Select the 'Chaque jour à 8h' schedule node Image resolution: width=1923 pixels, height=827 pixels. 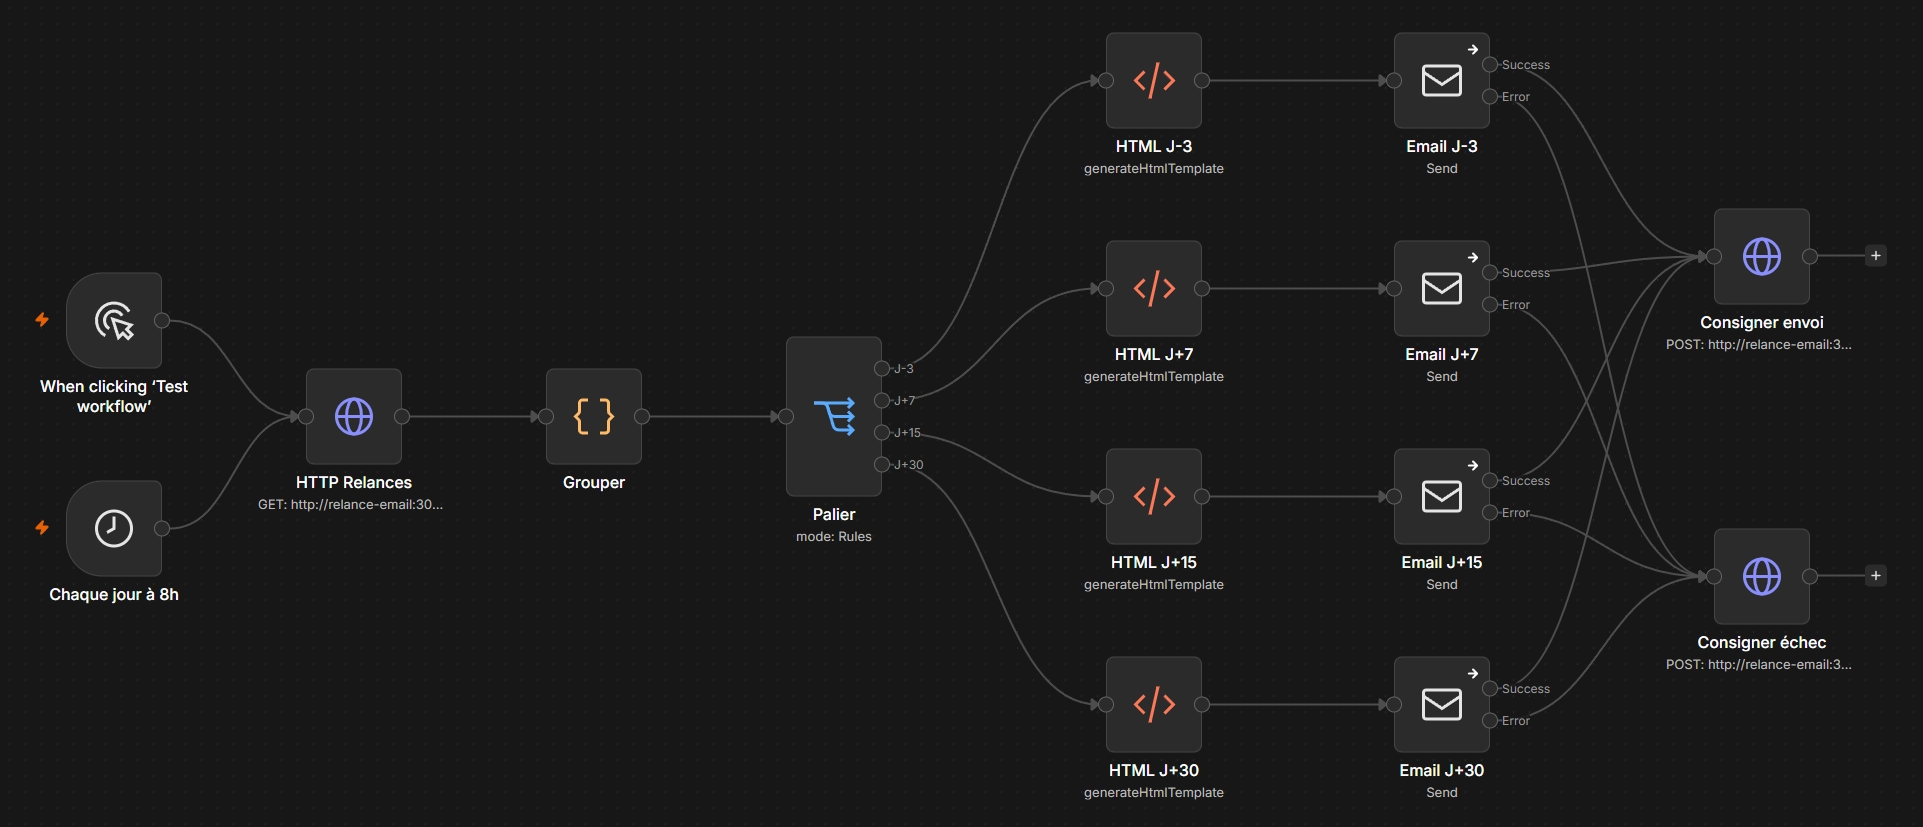[x=114, y=528]
